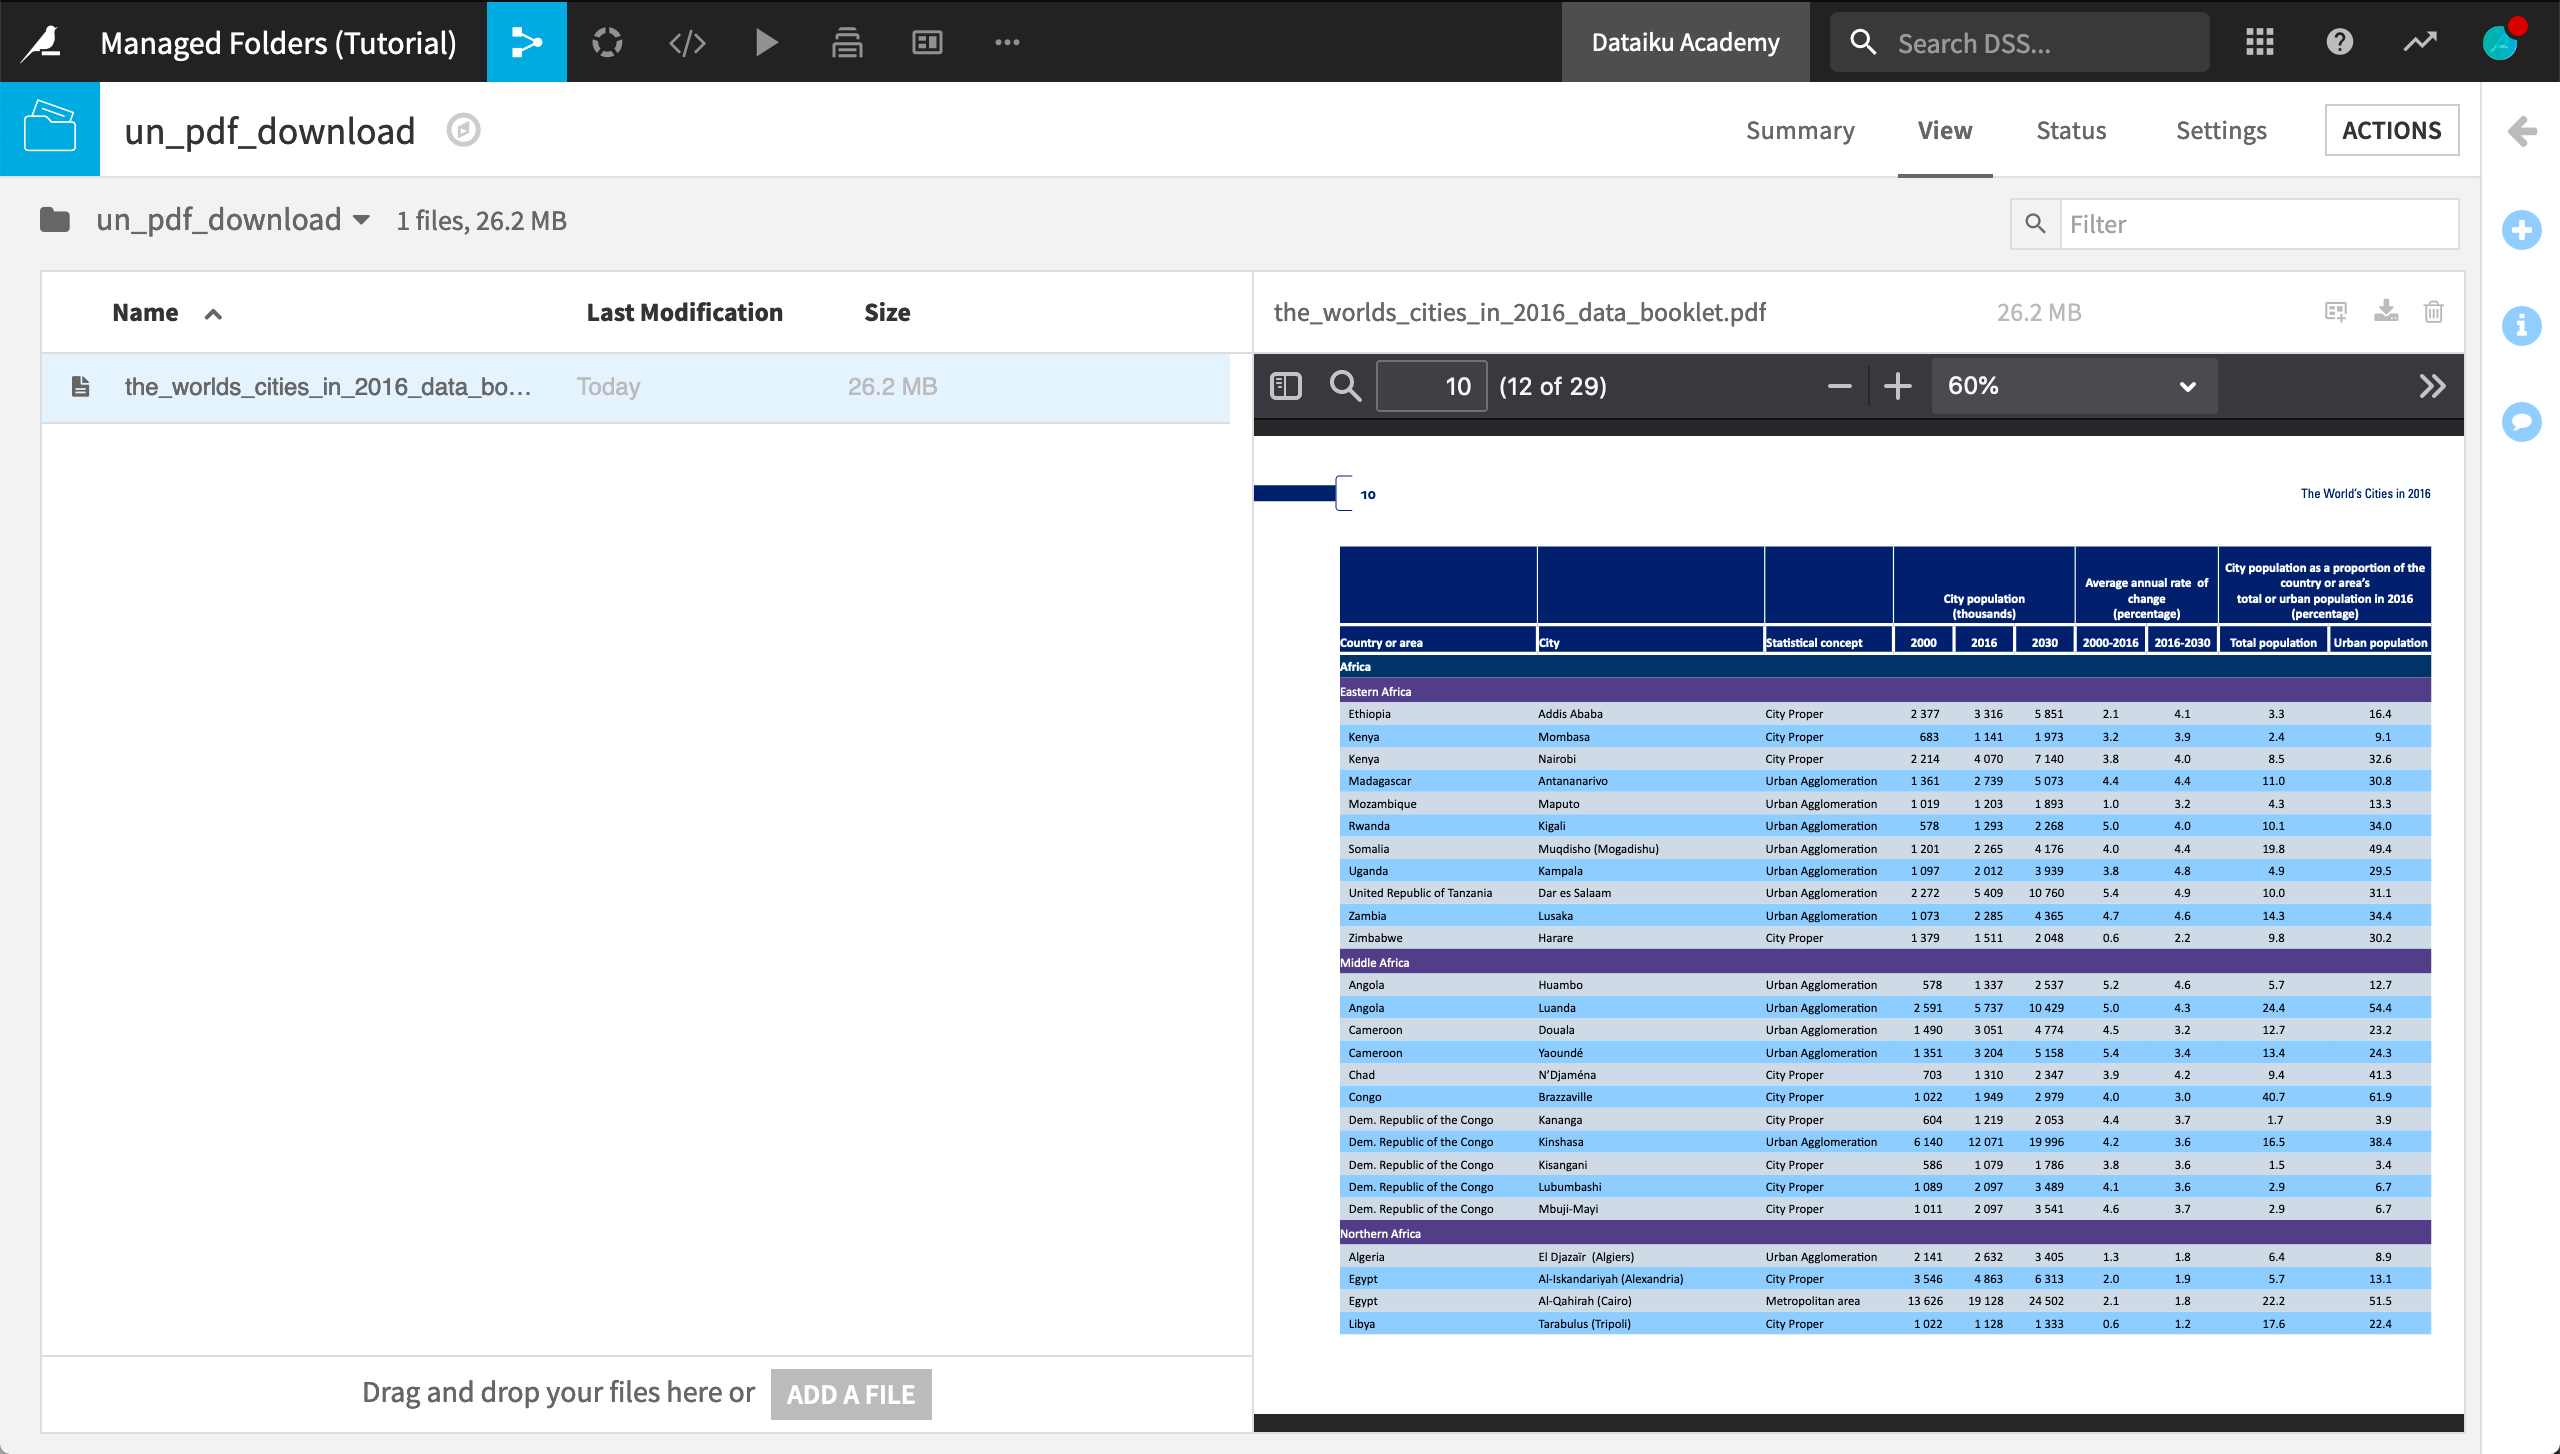Click the ADD A FILE button

point(849,1393)
